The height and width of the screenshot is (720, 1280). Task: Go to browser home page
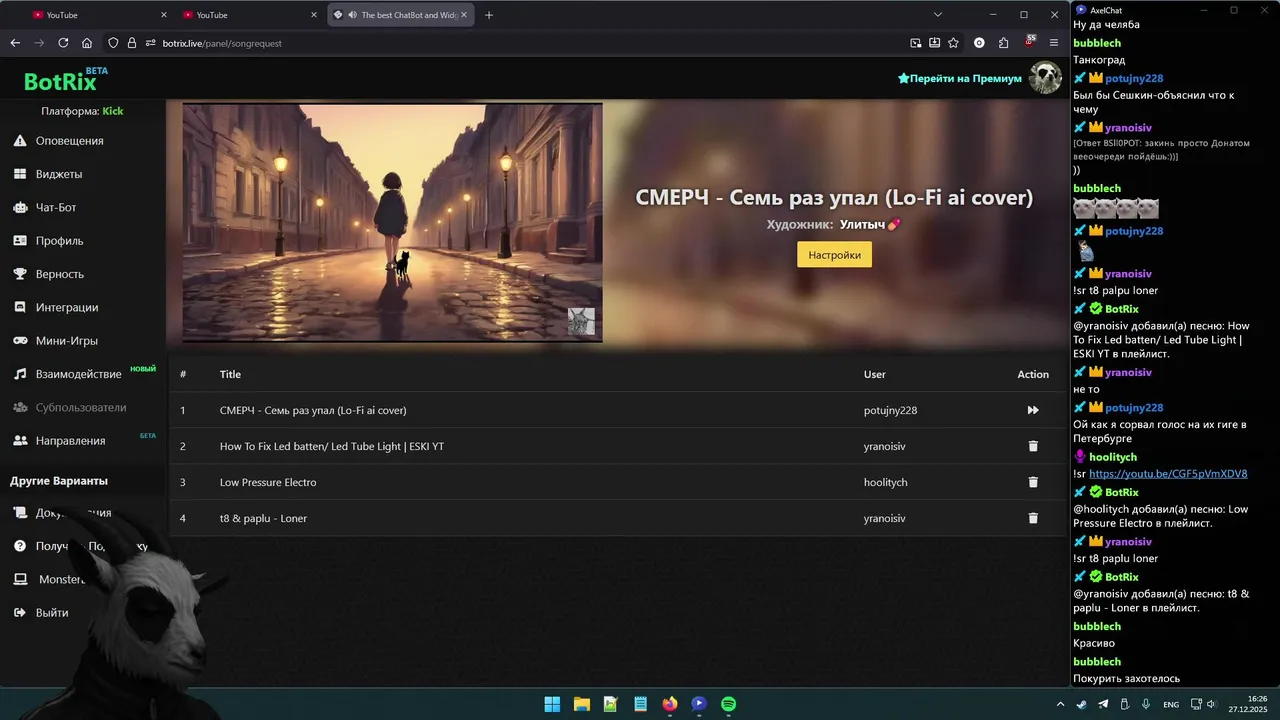(x=87, y=43)
